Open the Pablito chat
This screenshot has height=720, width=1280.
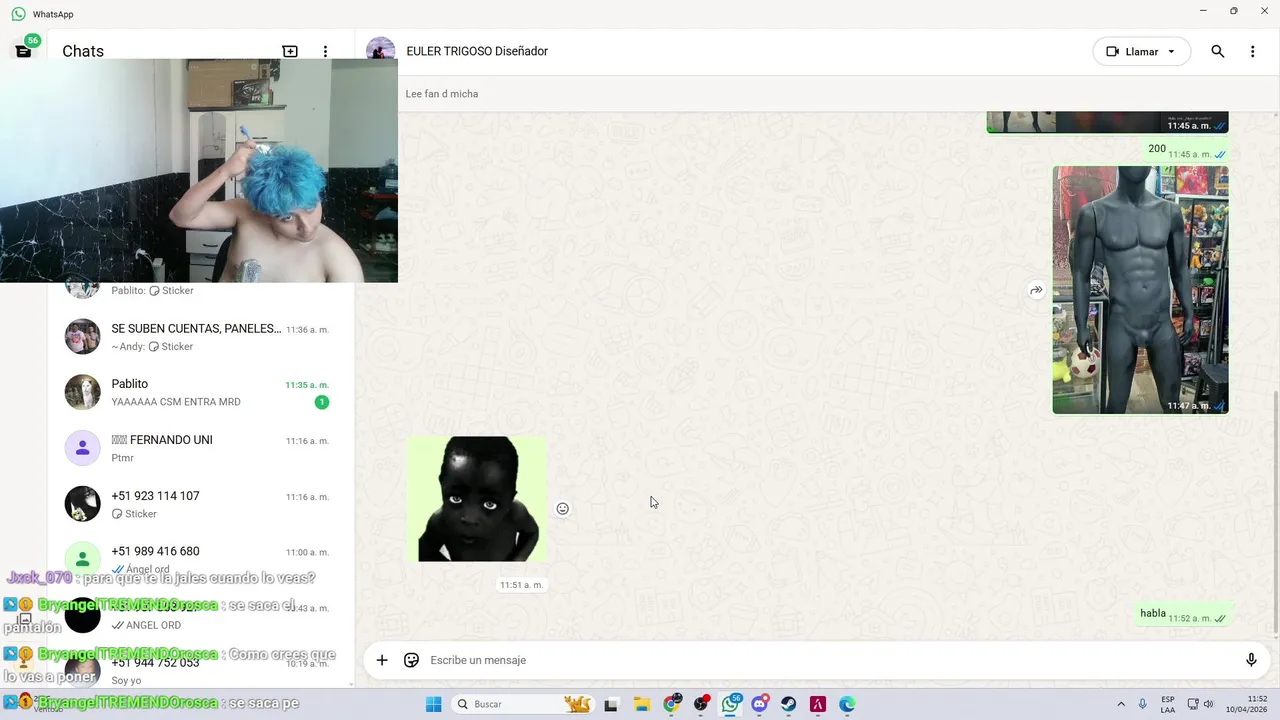point(200,393)
